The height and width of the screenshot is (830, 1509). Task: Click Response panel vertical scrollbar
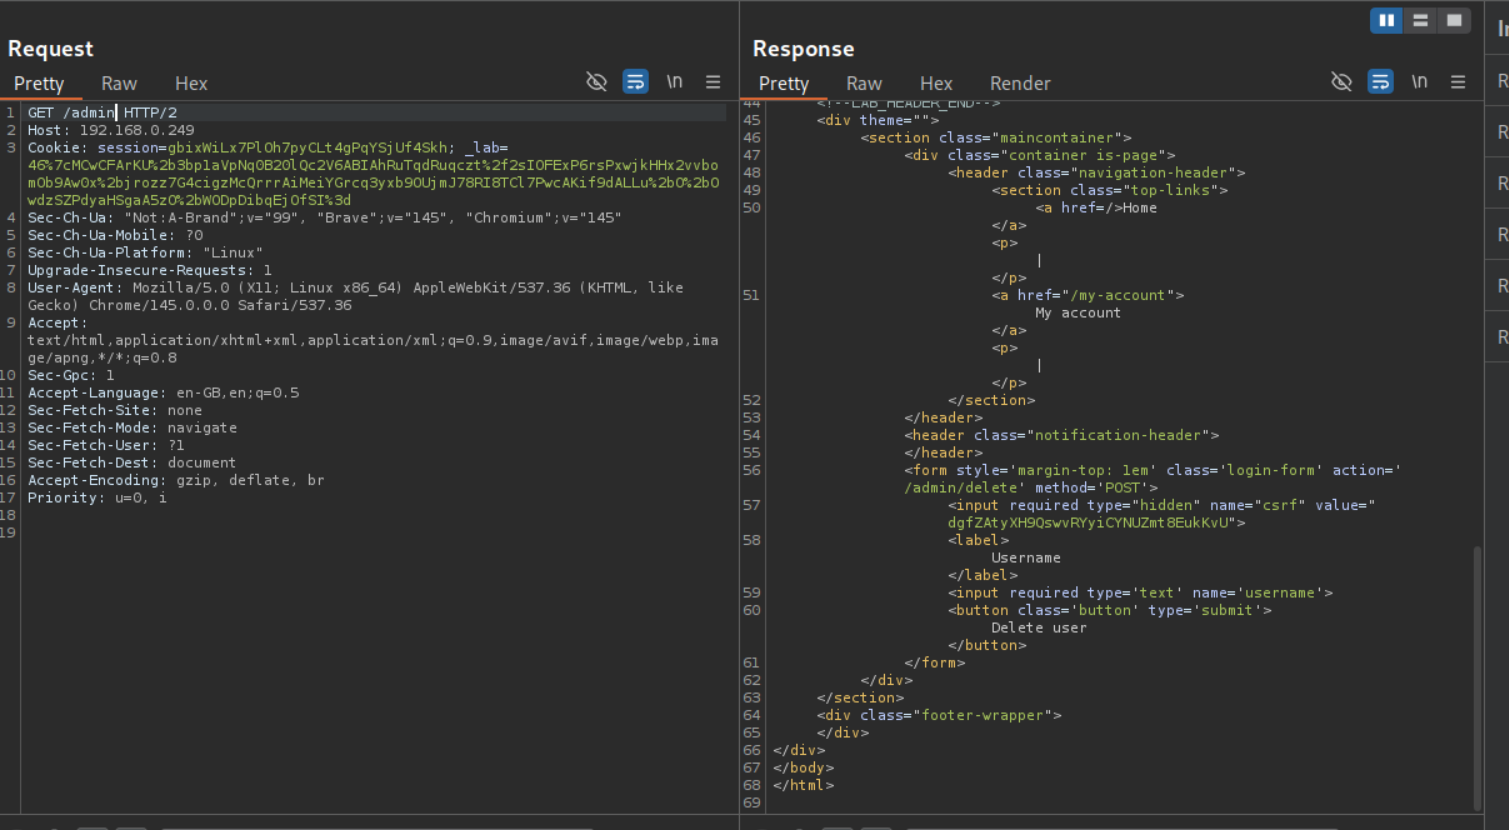click(x=1478, y=676)
